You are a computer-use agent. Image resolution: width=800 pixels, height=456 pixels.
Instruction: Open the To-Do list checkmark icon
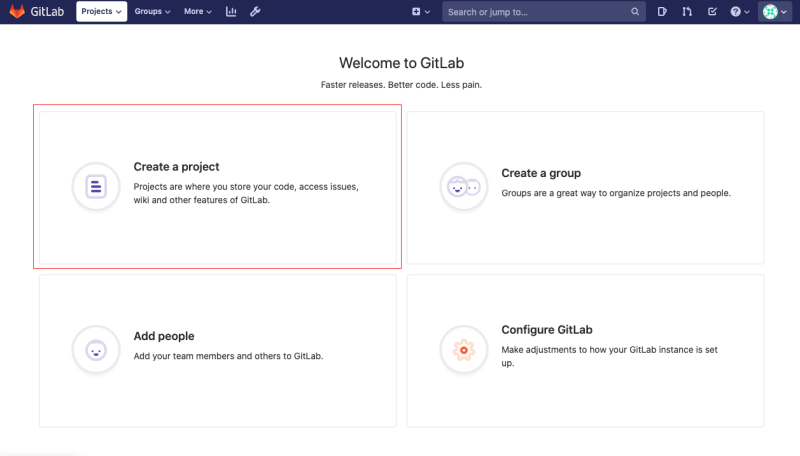coord(712,12)
